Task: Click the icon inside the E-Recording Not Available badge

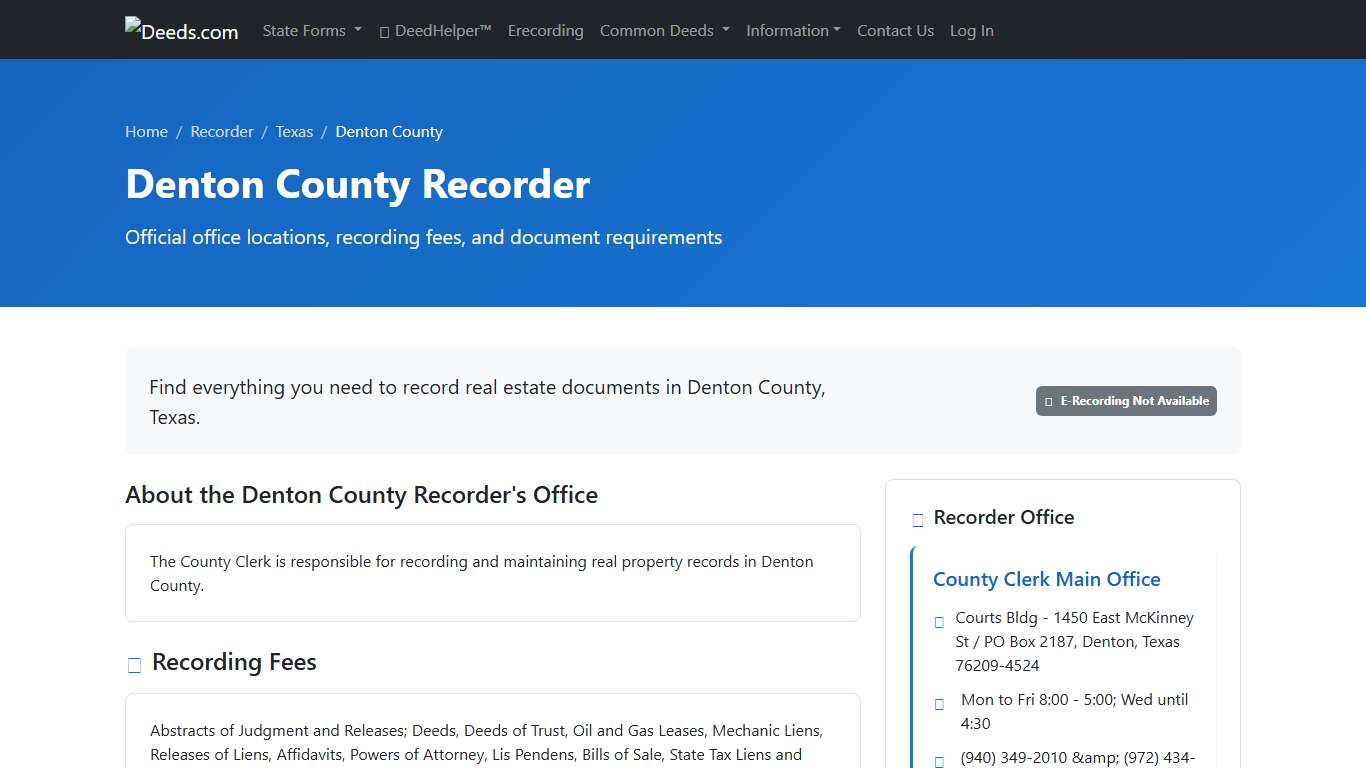Action: pos(1049,401)
